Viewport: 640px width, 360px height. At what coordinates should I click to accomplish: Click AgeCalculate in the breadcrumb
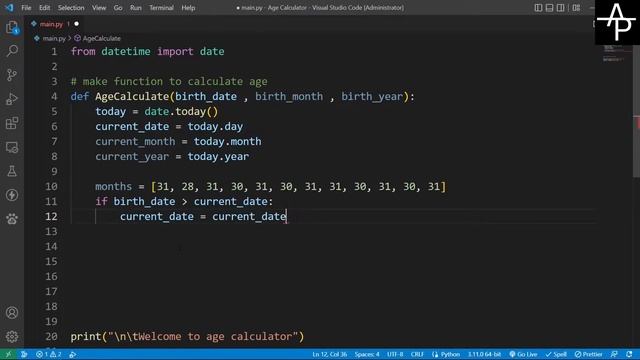coord(101,38)
